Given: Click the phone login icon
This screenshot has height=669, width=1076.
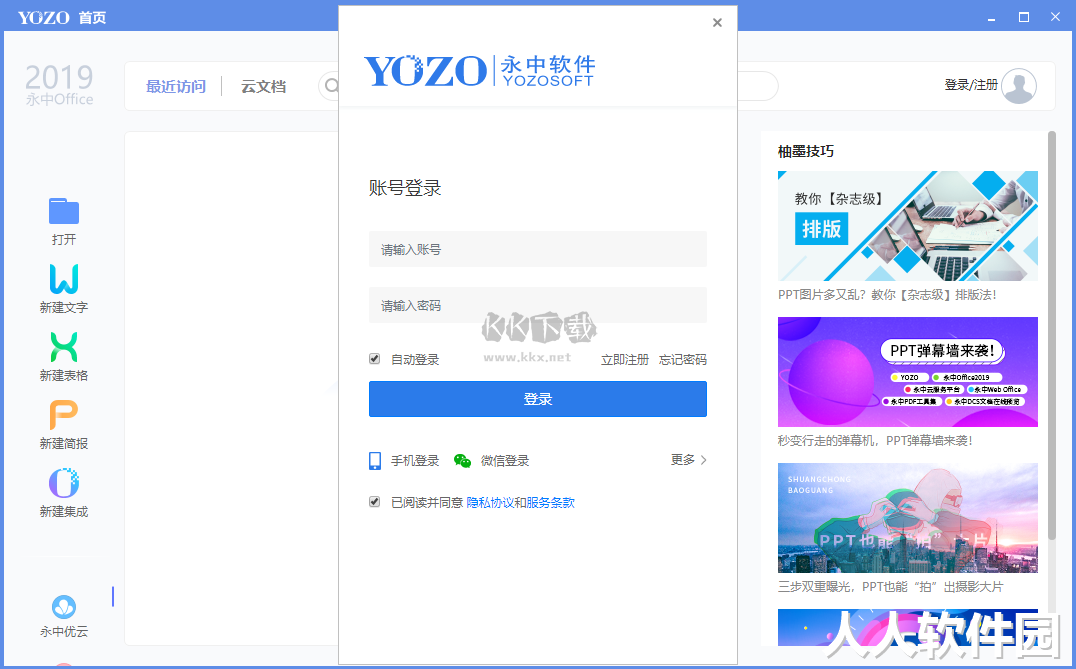Looking at the screenshot, I should pyautogui.click(x=375, y=460).
